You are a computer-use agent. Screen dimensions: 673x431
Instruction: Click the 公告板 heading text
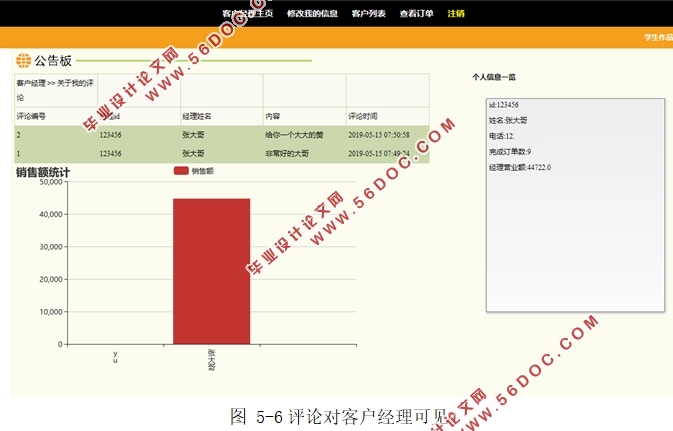point(53,61)
